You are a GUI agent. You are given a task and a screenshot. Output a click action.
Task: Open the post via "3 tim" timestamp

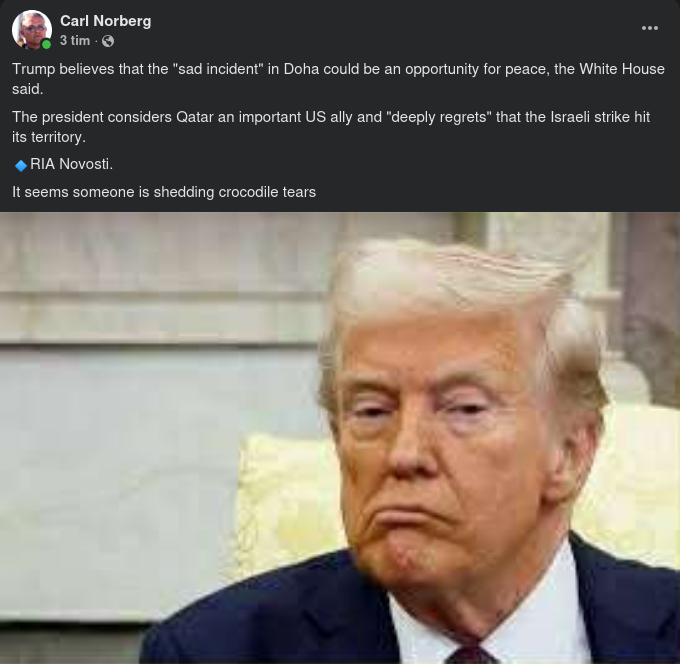pyautogui.click(x=75, y=41)
